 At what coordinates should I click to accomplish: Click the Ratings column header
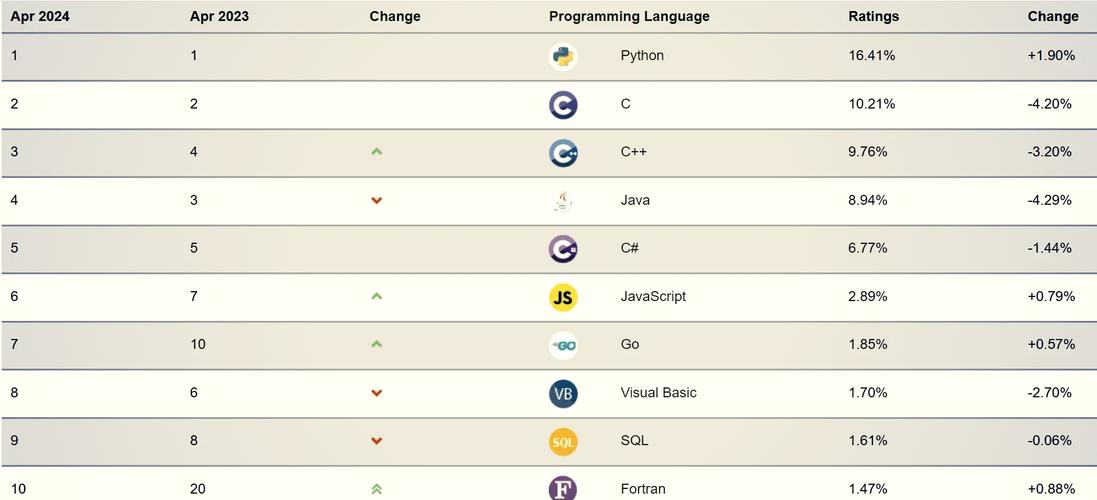pyautogui.click(x=873, y=16)
